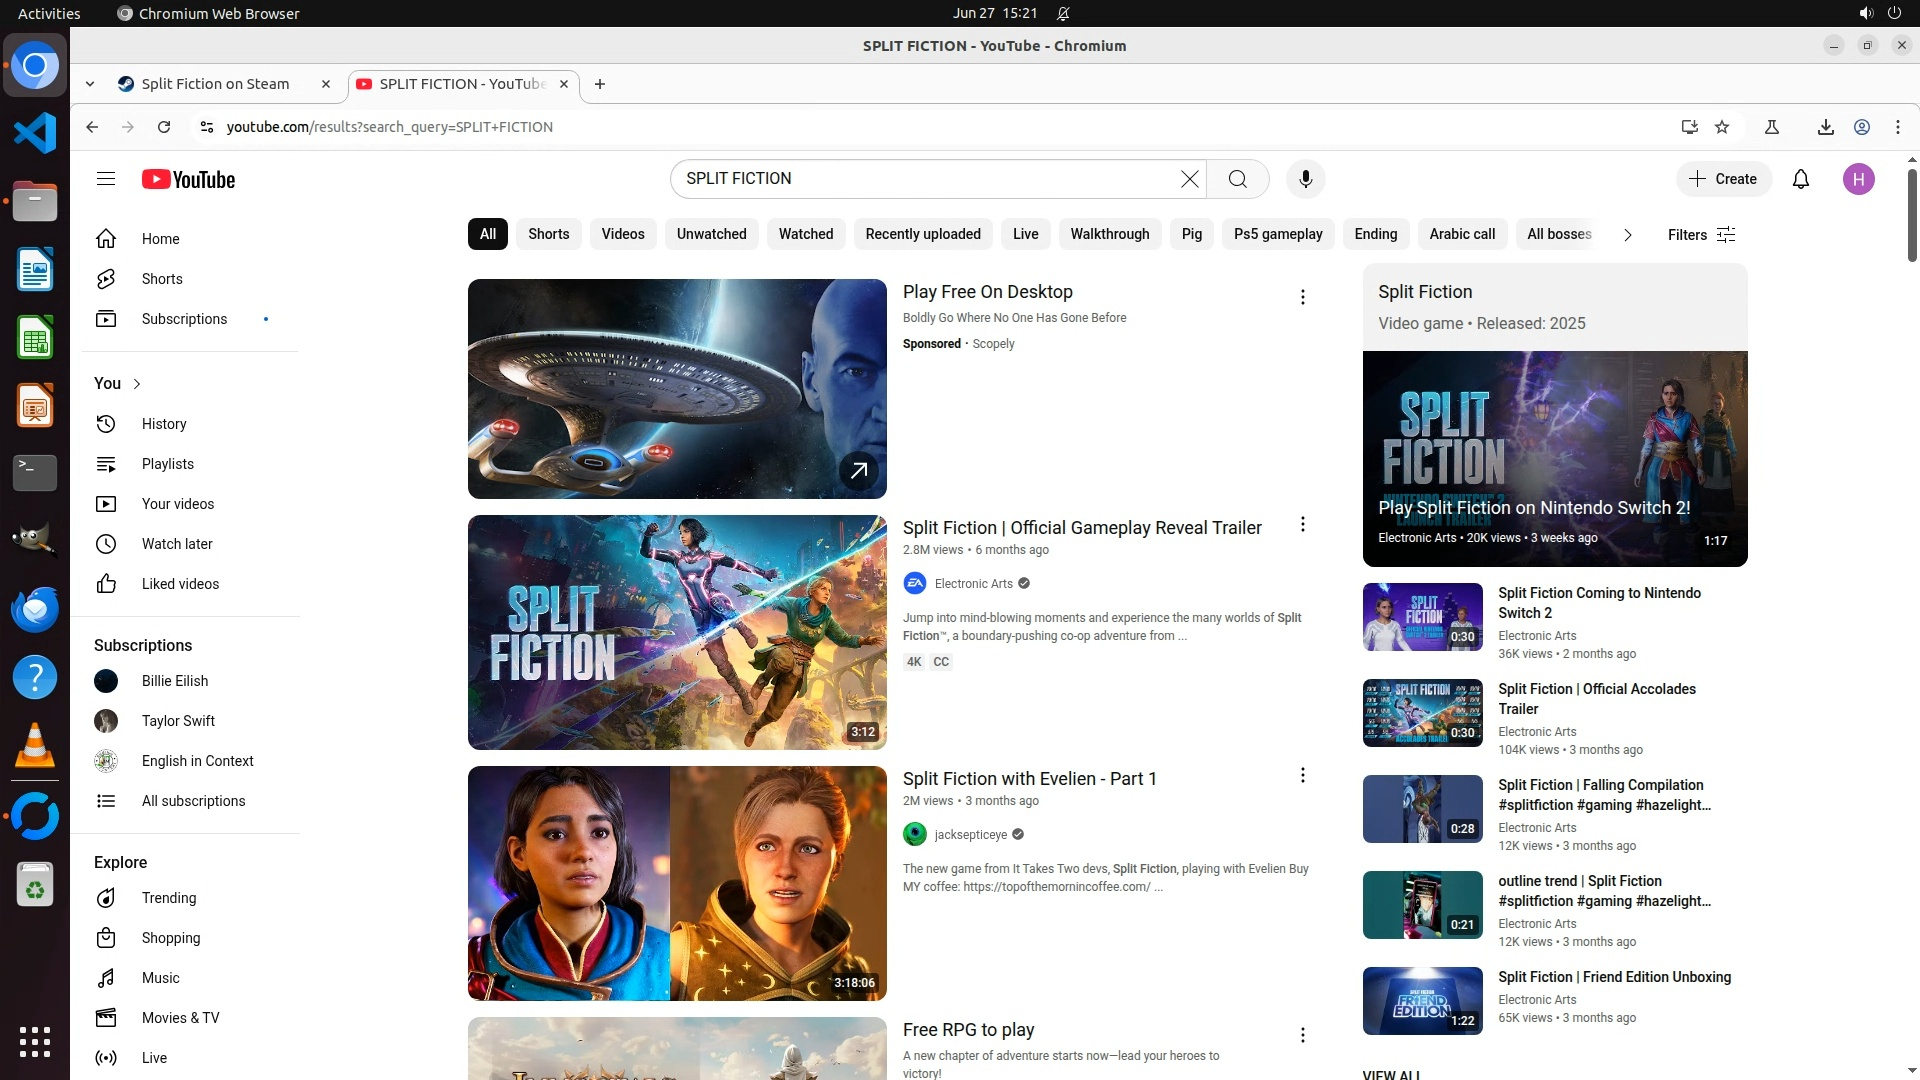Open the YouTube notifications bell
The width and height of the screenshot is (1920, 1080).
point(1801,179)
